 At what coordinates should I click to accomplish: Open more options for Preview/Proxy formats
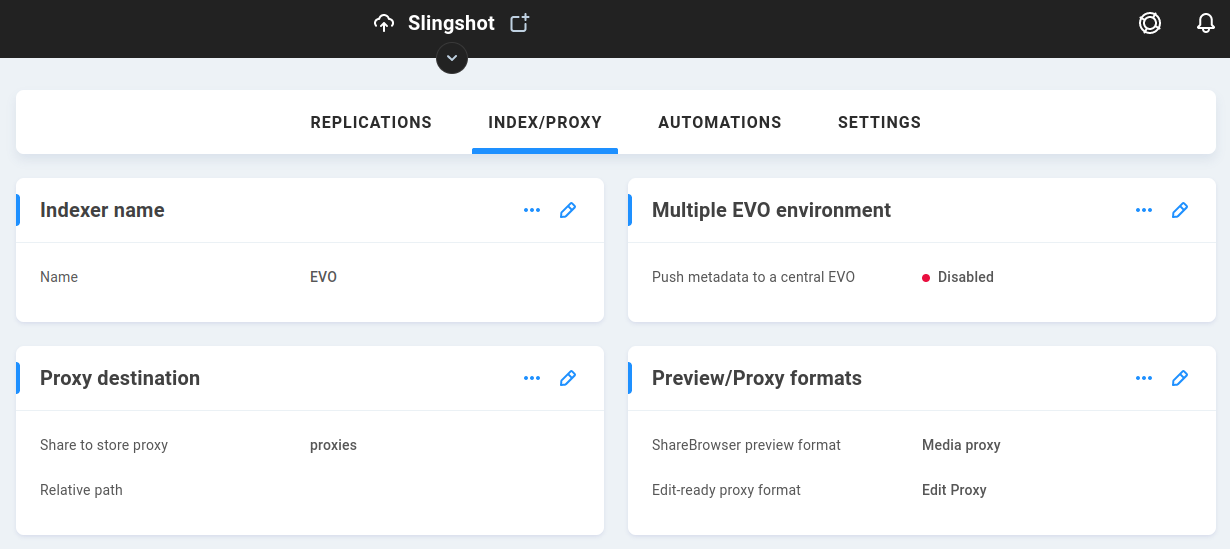coord(1144,378)
